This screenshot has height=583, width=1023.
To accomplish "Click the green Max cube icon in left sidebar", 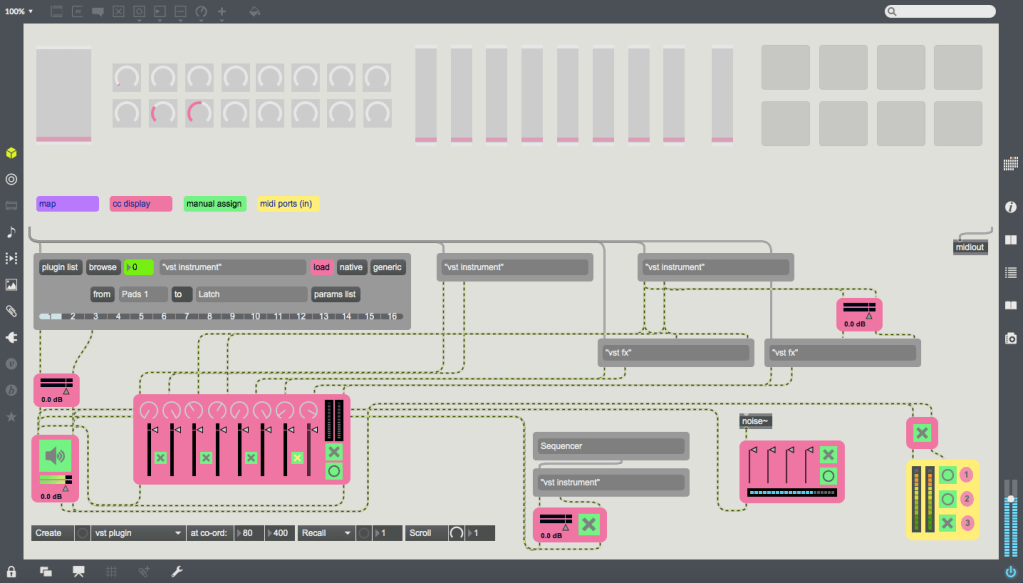I will pos(11,153).
